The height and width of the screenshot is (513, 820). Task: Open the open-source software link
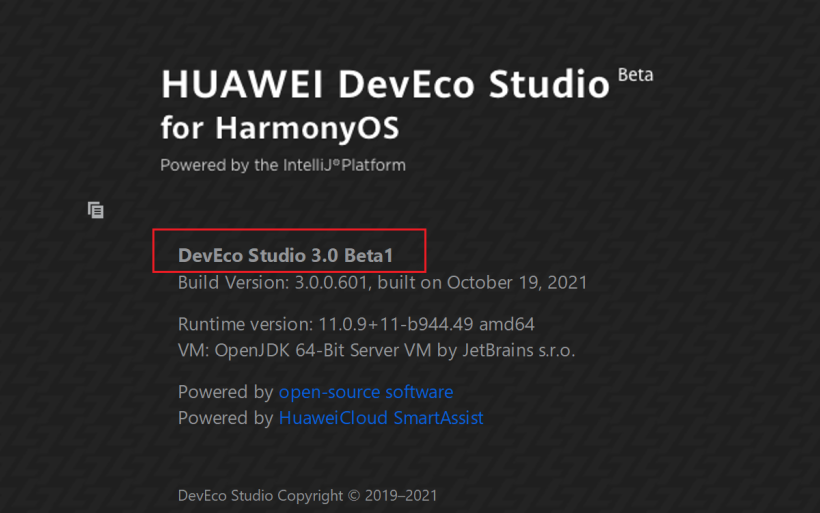point(365,392)
